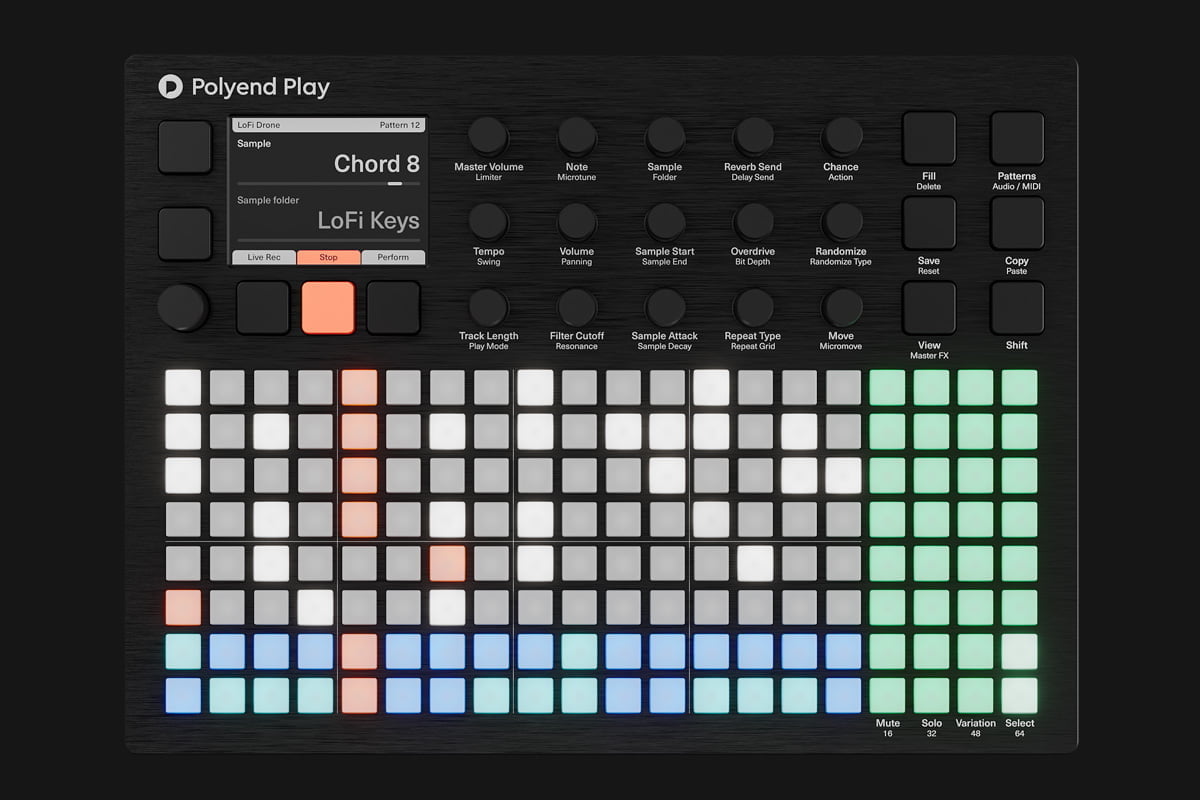Tap the green pad above Solo 32
1200x800 pixels.
click(931, 695)
